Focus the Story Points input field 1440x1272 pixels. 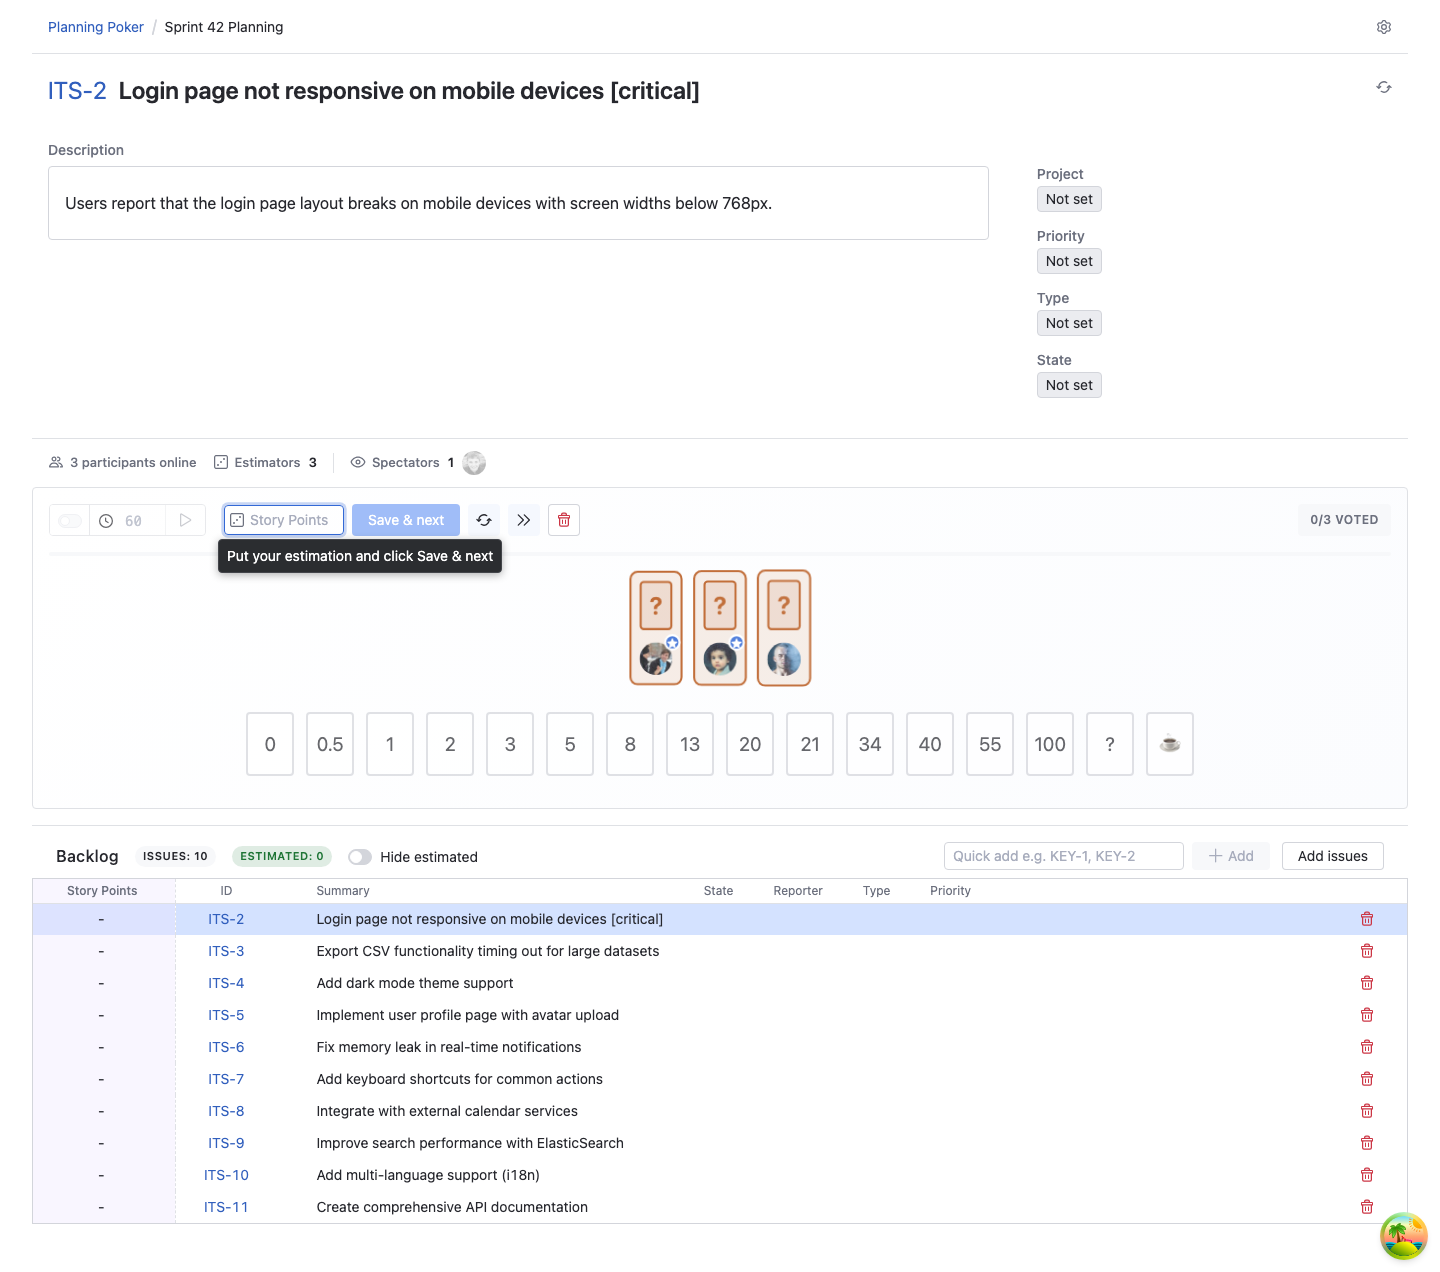[x=284, y=520]
